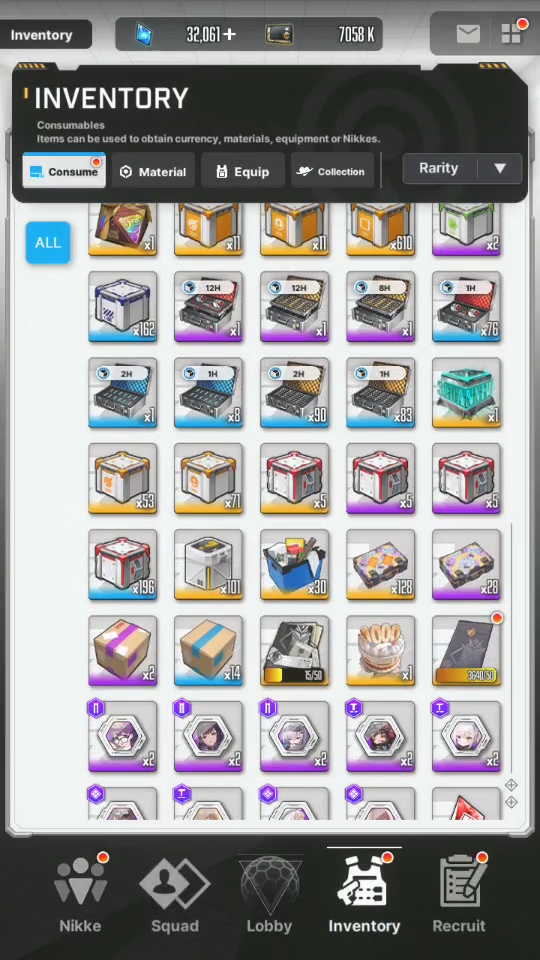Select the 12H red case item

(x=208, y=307)
